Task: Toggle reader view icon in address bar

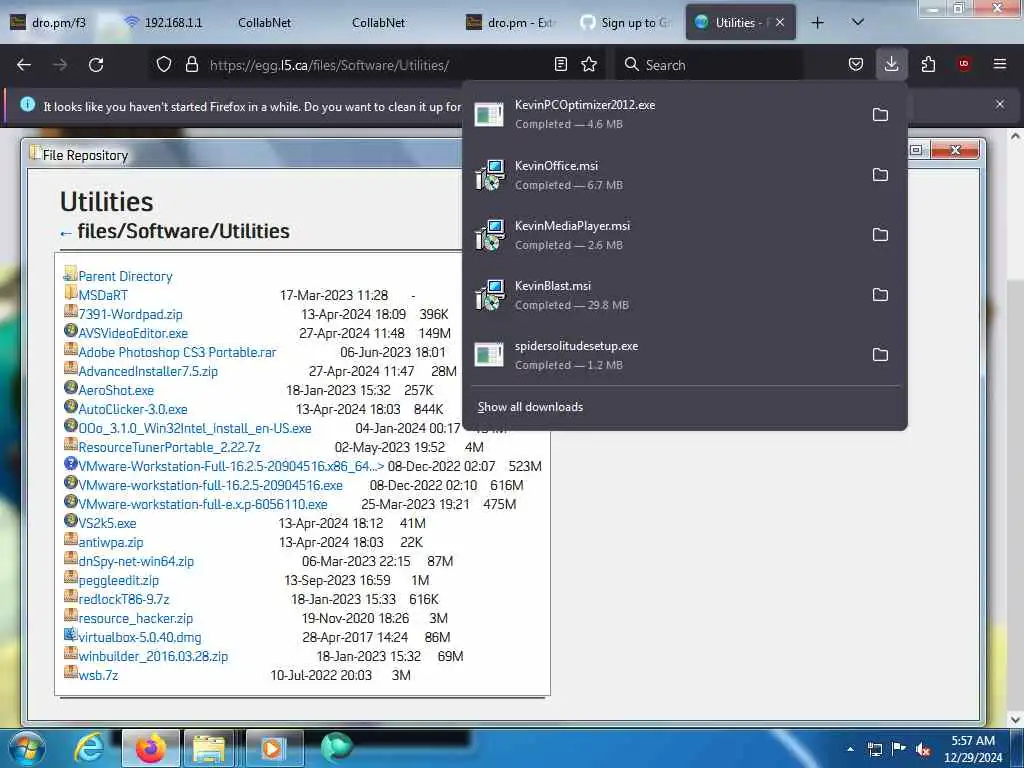Action: pyautogui.click(x=560, y=64)
